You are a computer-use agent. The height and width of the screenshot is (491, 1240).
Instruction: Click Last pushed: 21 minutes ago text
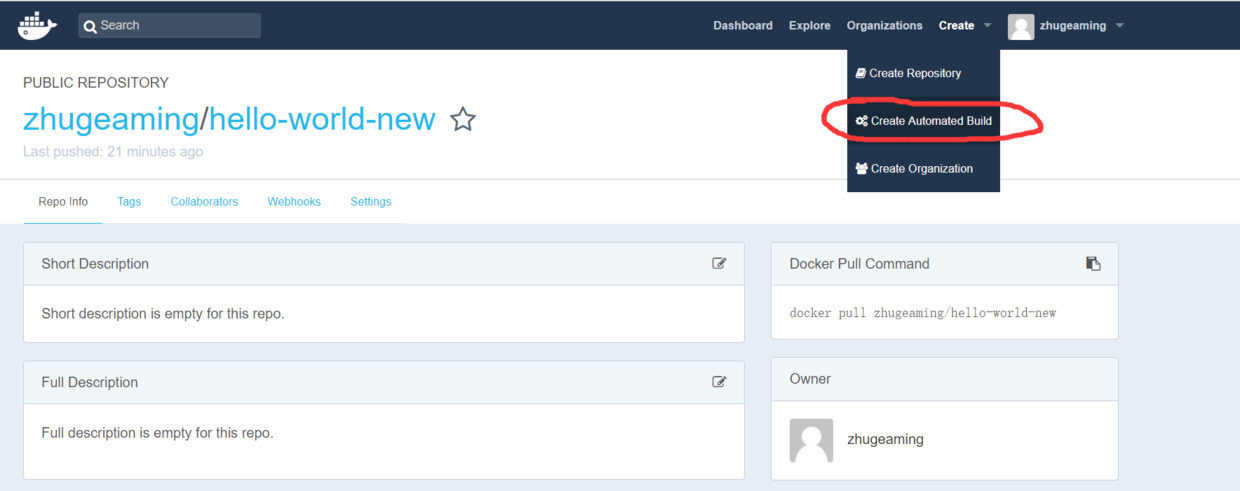[x=113, y=152]
